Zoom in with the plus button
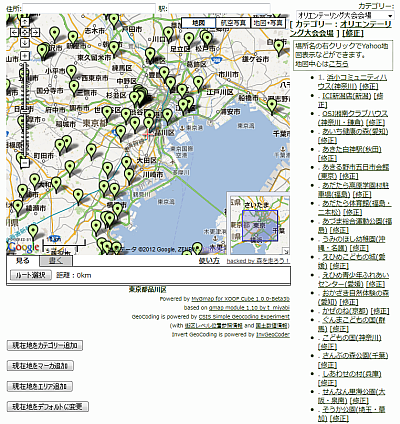This screenshot has height=424, width=400. 25,56
